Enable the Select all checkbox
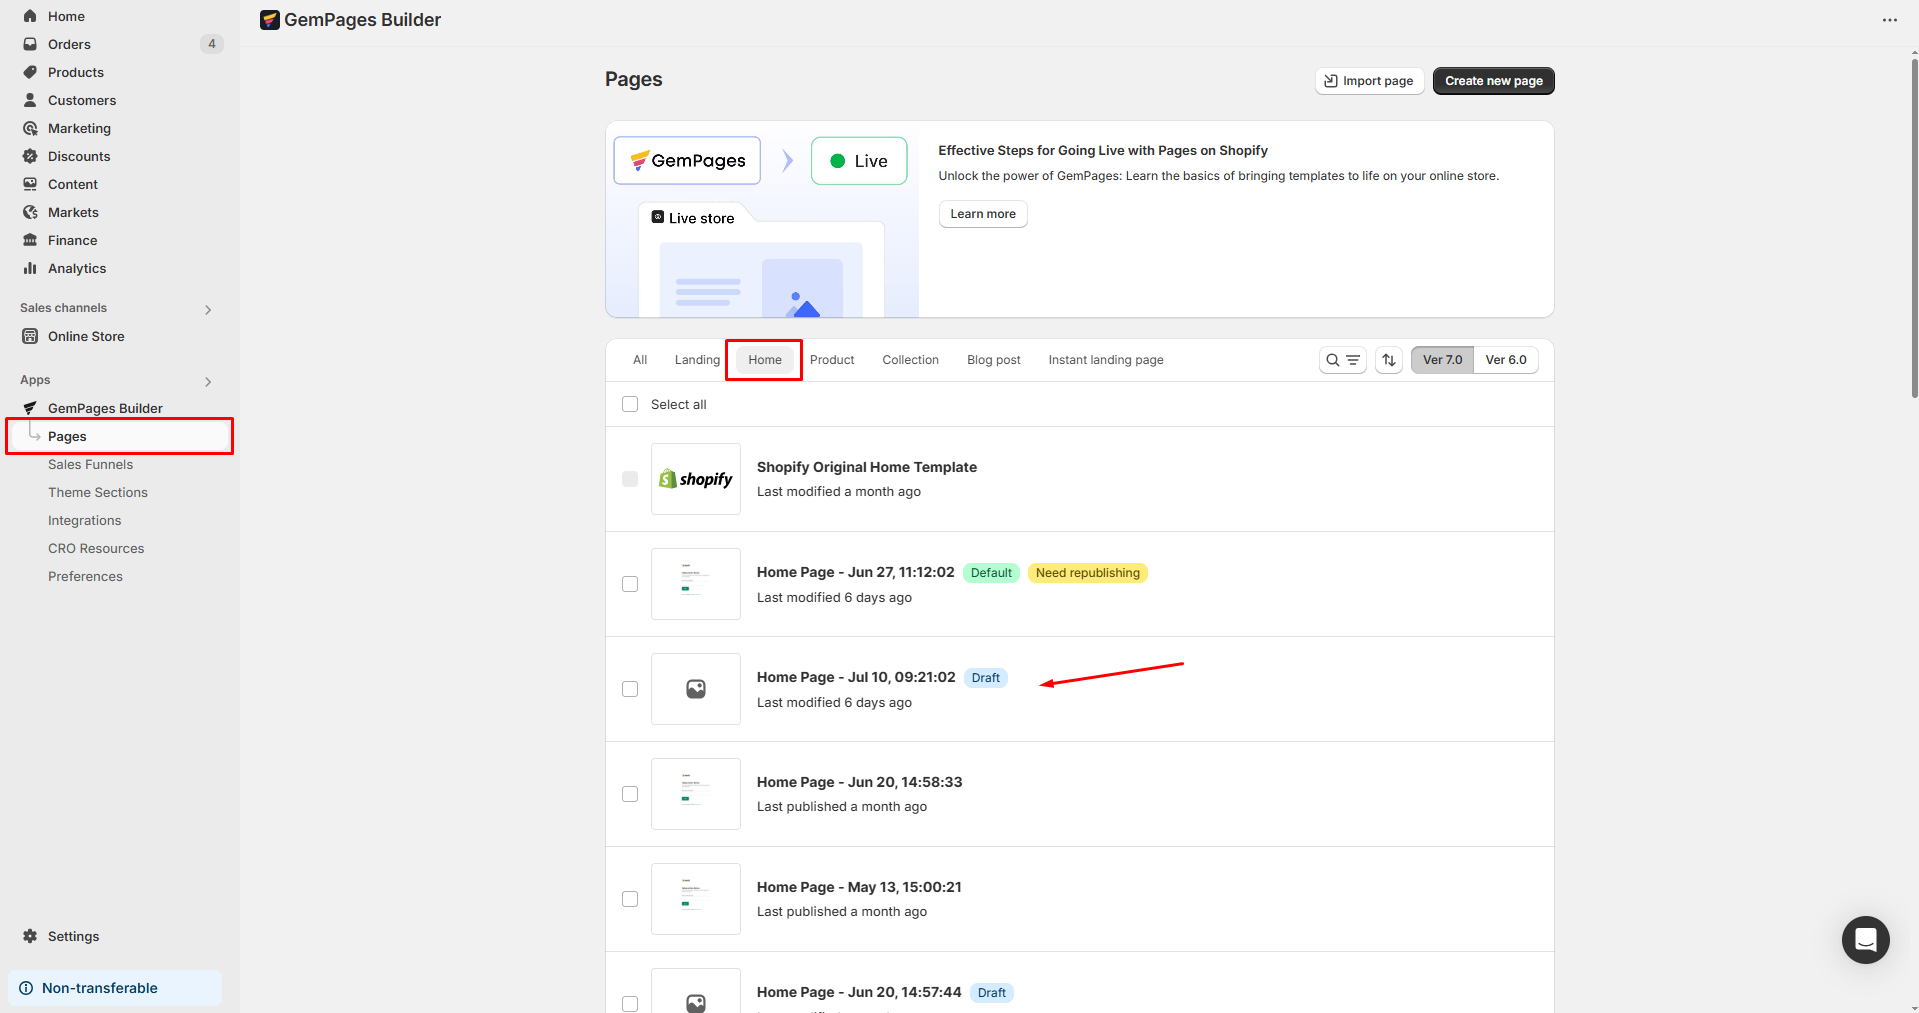The width and height of the screenshot is (1919, 1013). pos(630,404)
